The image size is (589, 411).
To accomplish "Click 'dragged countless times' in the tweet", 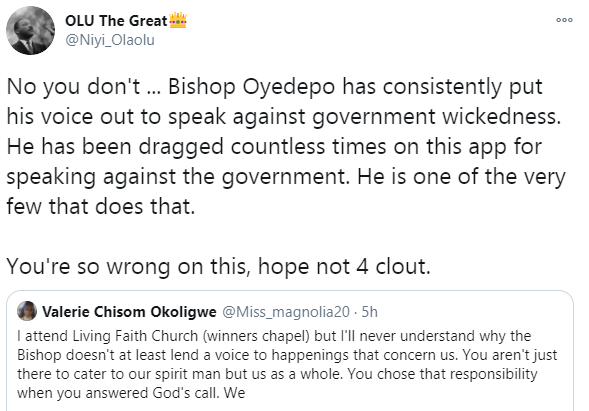I will [262, 147].
